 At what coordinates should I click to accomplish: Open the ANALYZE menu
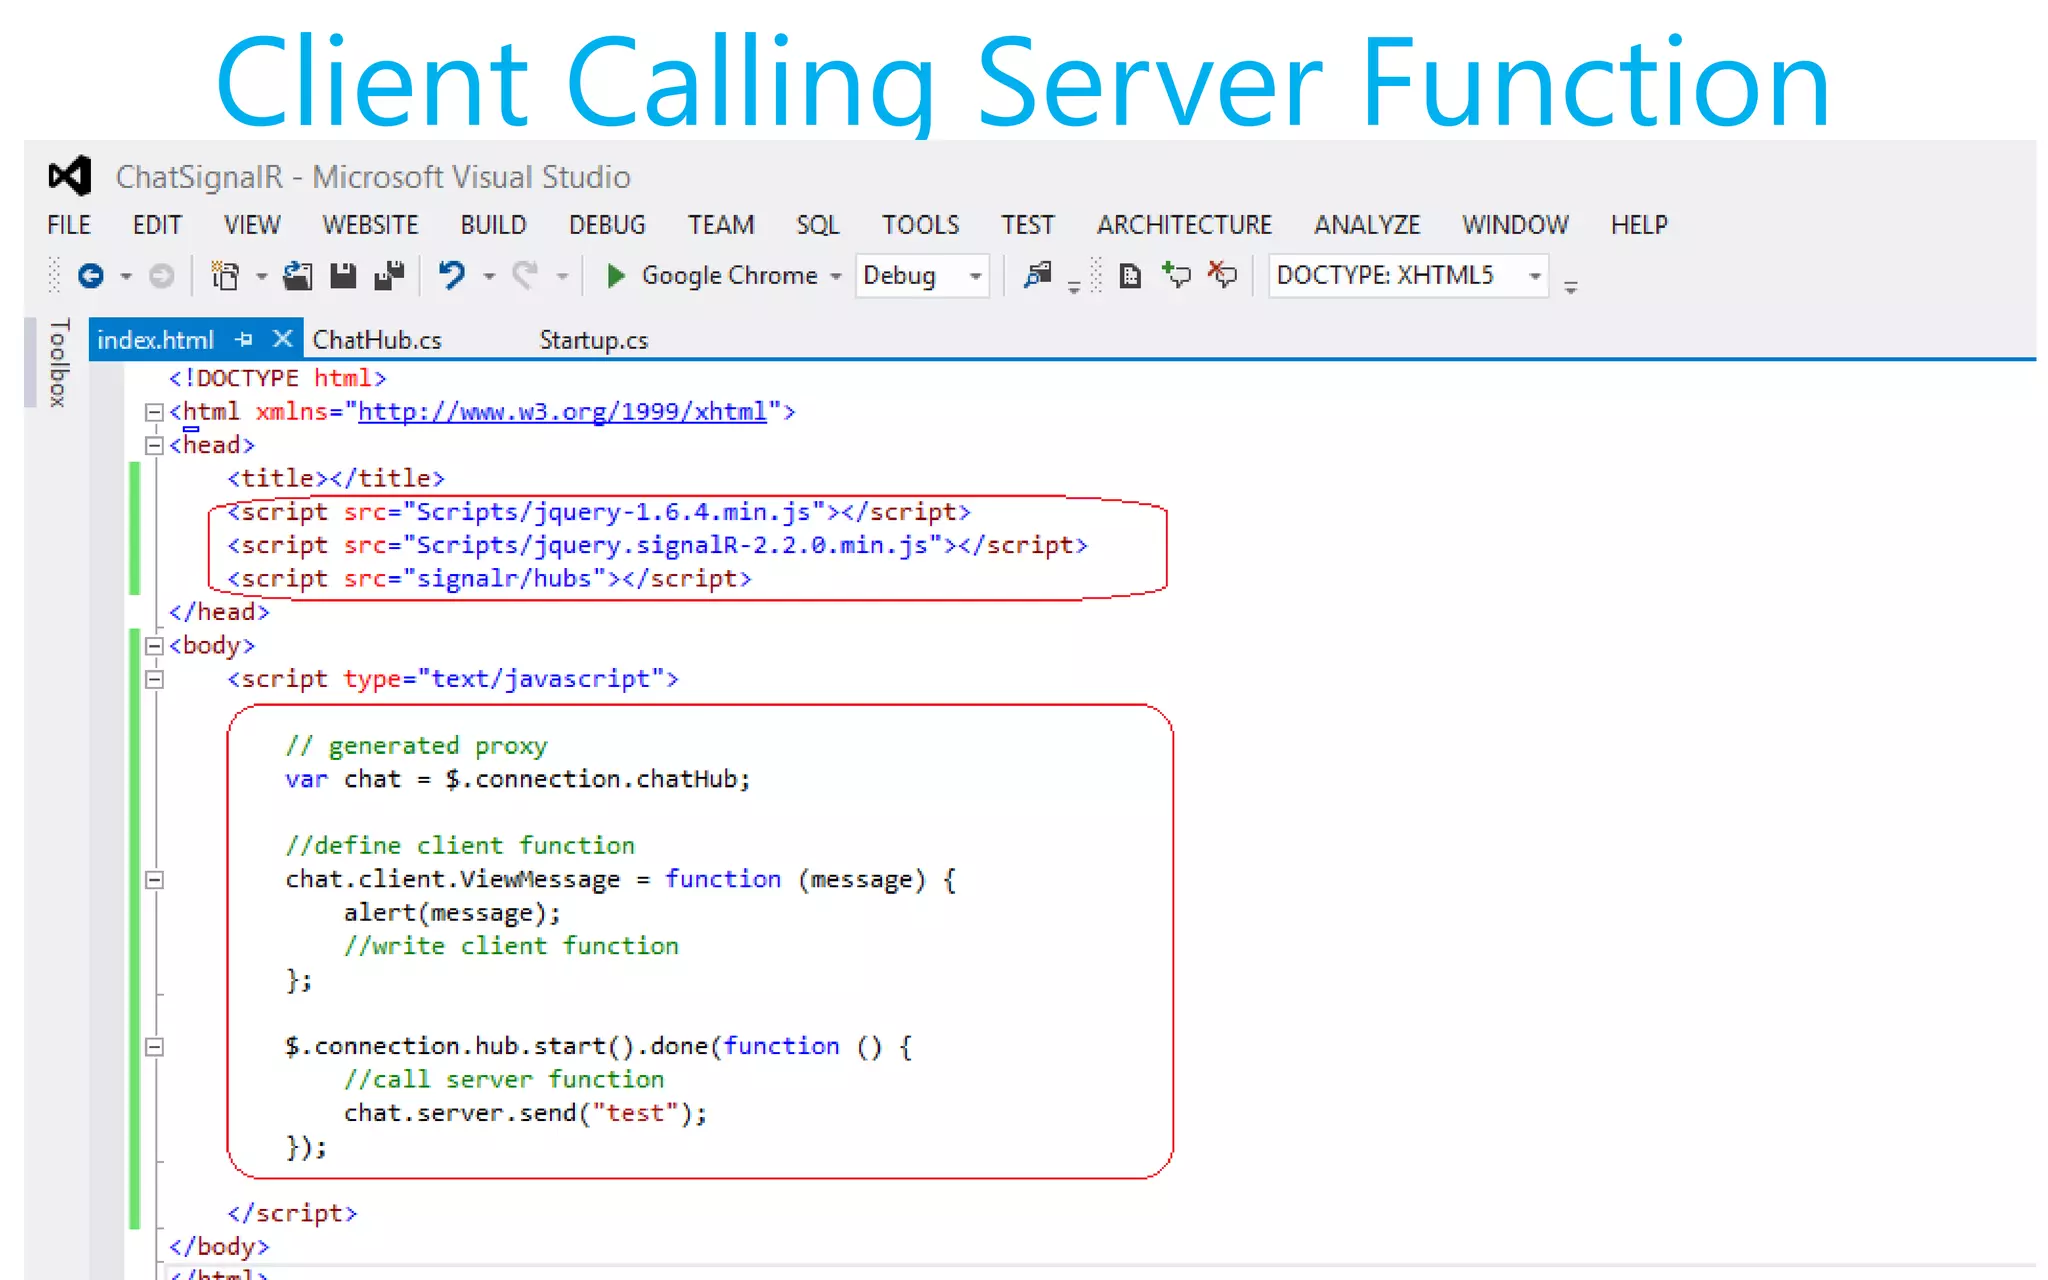1367,225
